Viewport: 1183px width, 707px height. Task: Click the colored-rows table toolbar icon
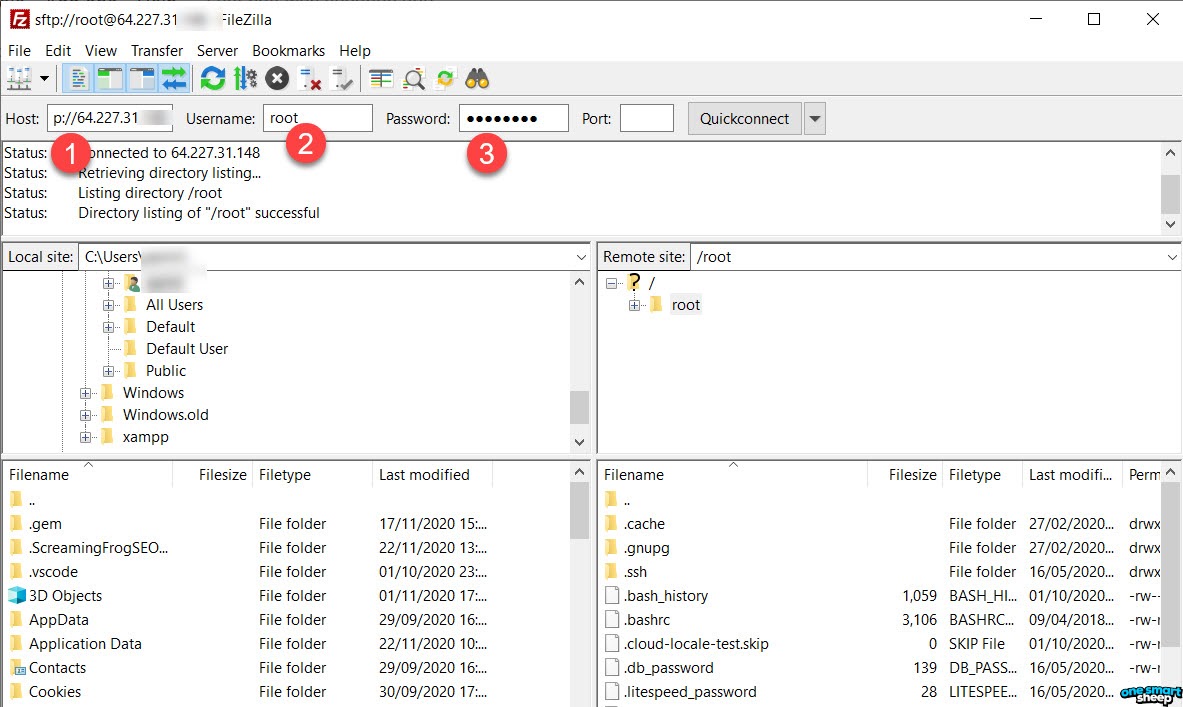point(381,78)
